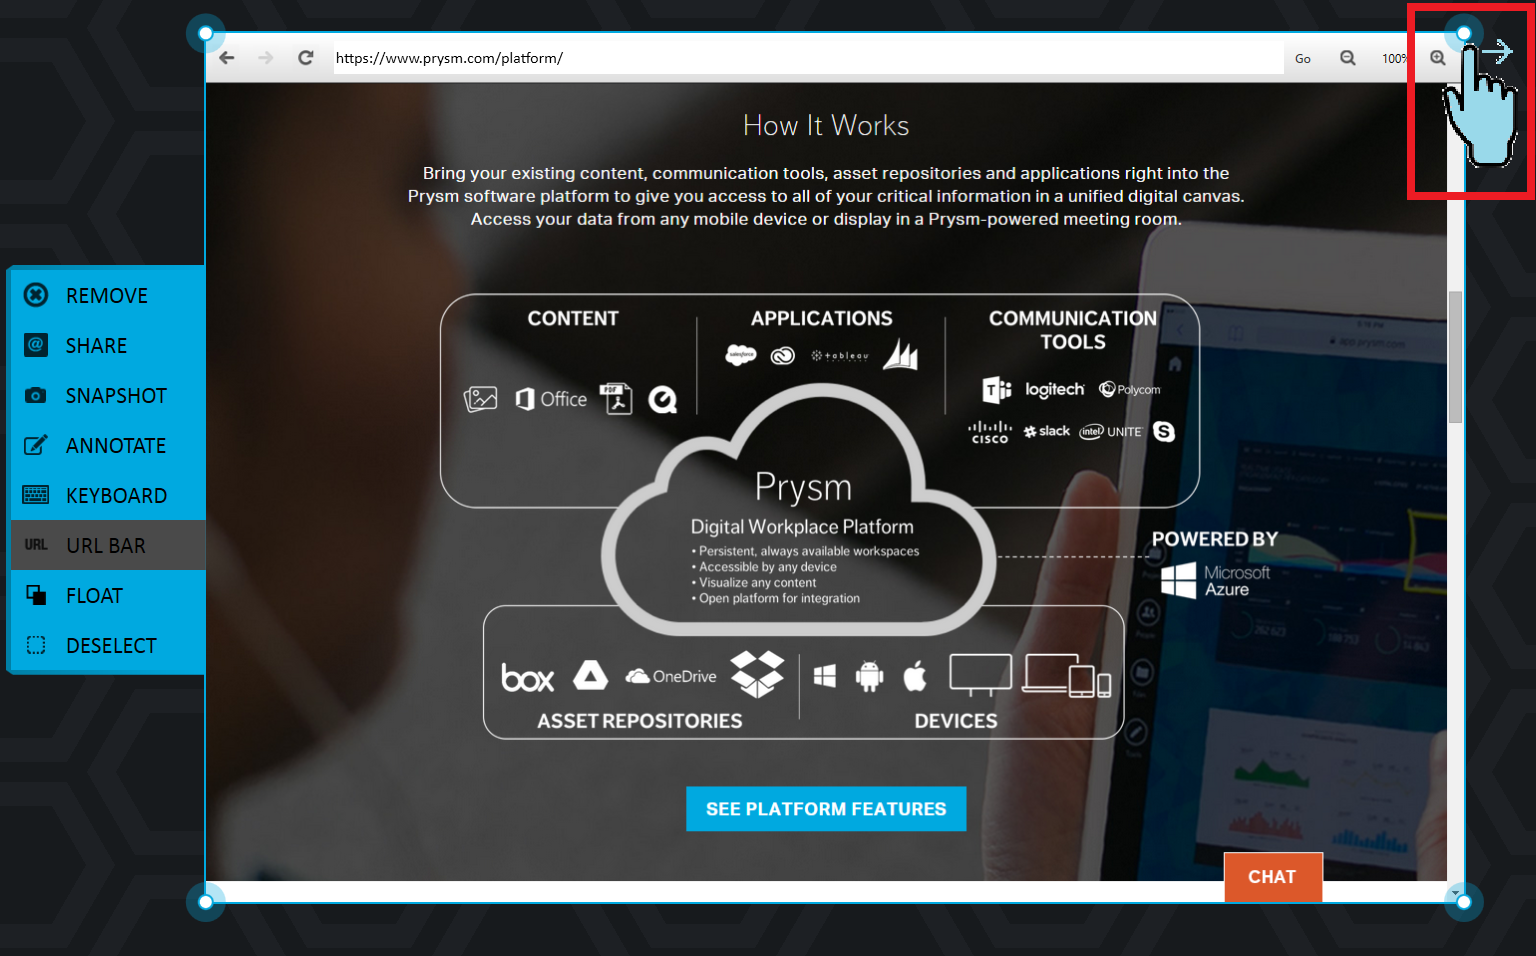This screenshot has width=1536, height=956.
Task: Click the Skype icon
Action: (x=1164, y=431)
